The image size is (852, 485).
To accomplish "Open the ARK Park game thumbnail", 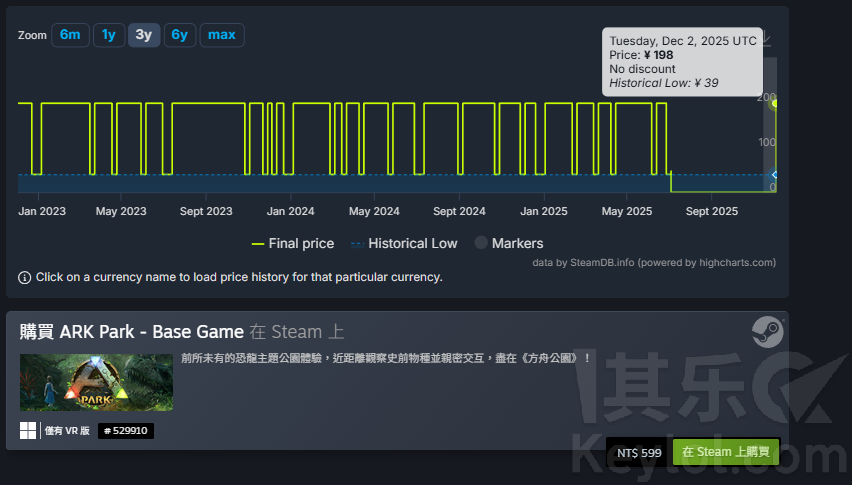I will pos(96,382).
